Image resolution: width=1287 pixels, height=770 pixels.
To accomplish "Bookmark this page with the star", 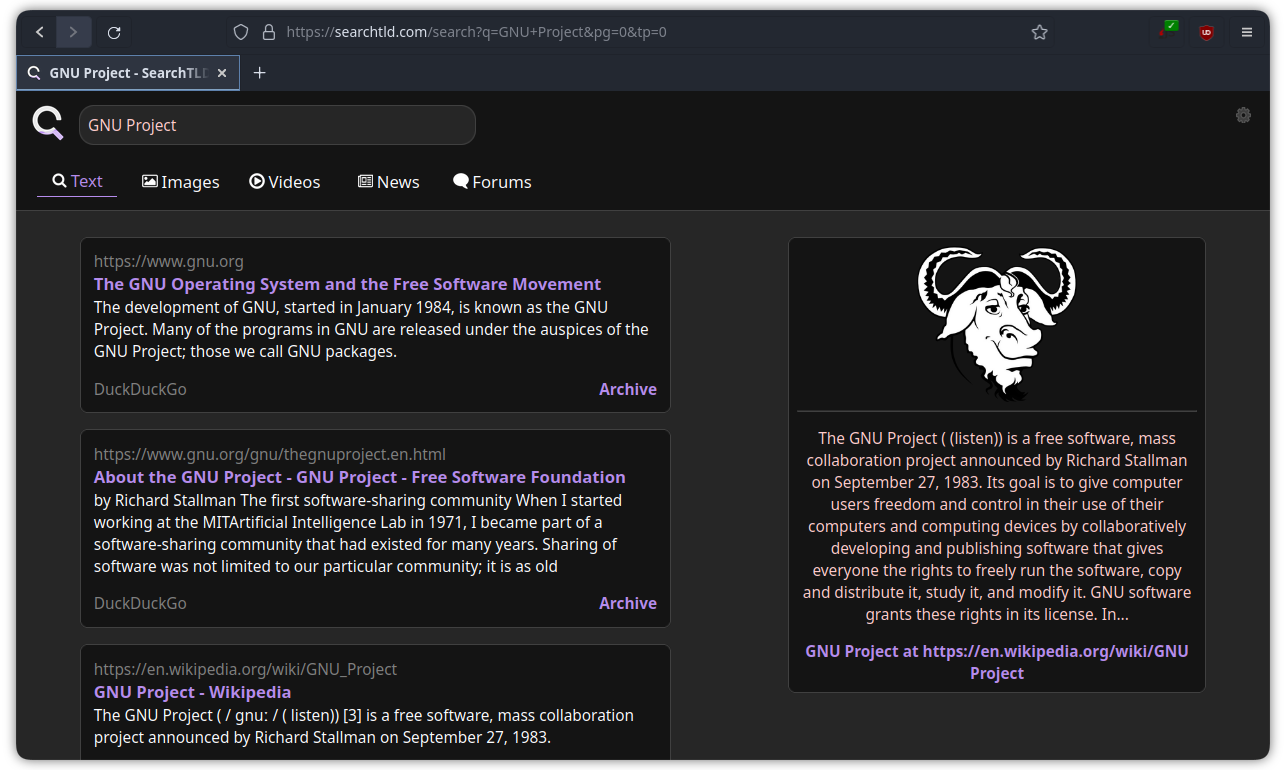I will pyautogui.click(x=1039, y=32).
